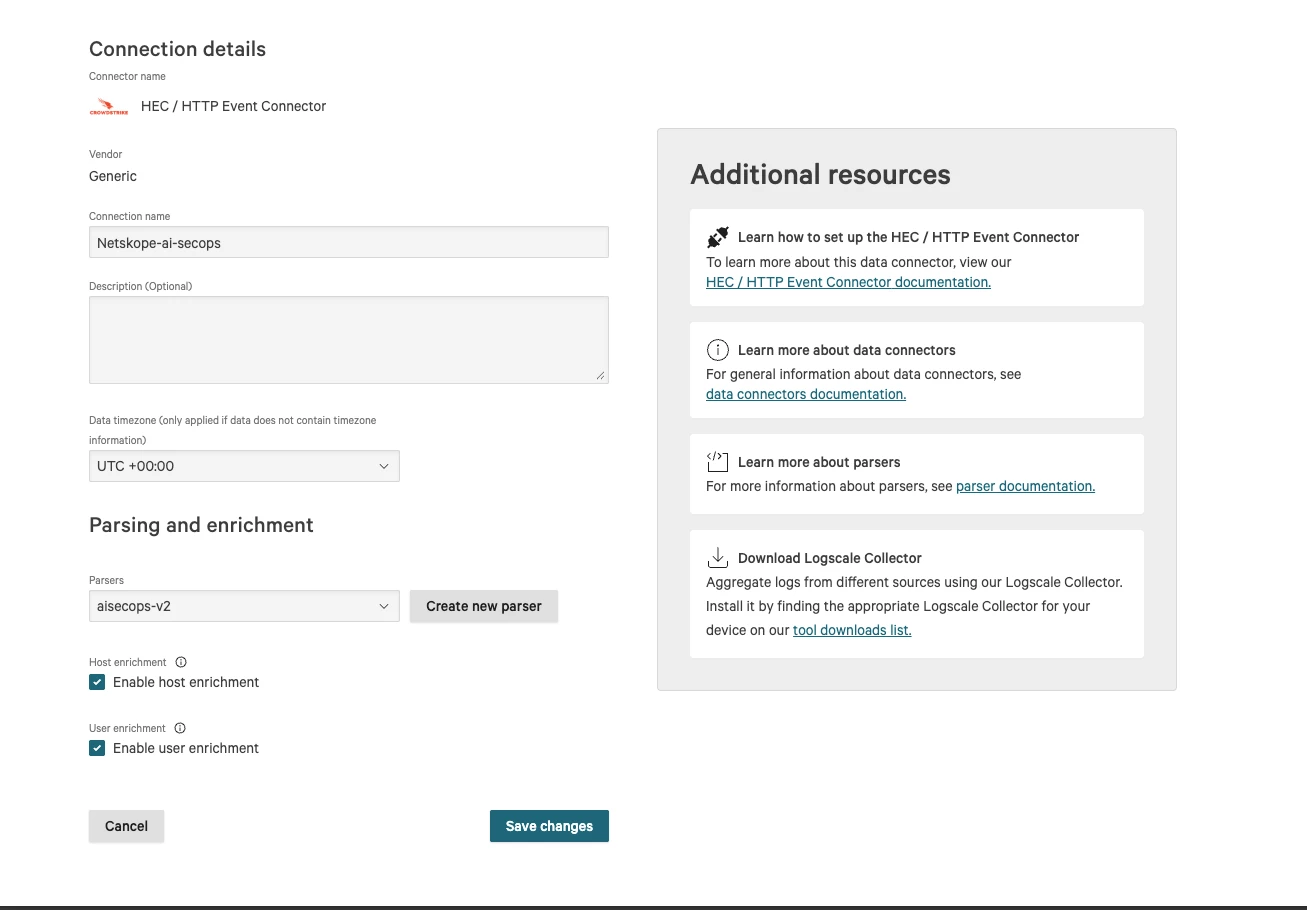The image size is (1307, 910).
Task: Open User enrichment info tooltip icon
Action: (180, 728)
